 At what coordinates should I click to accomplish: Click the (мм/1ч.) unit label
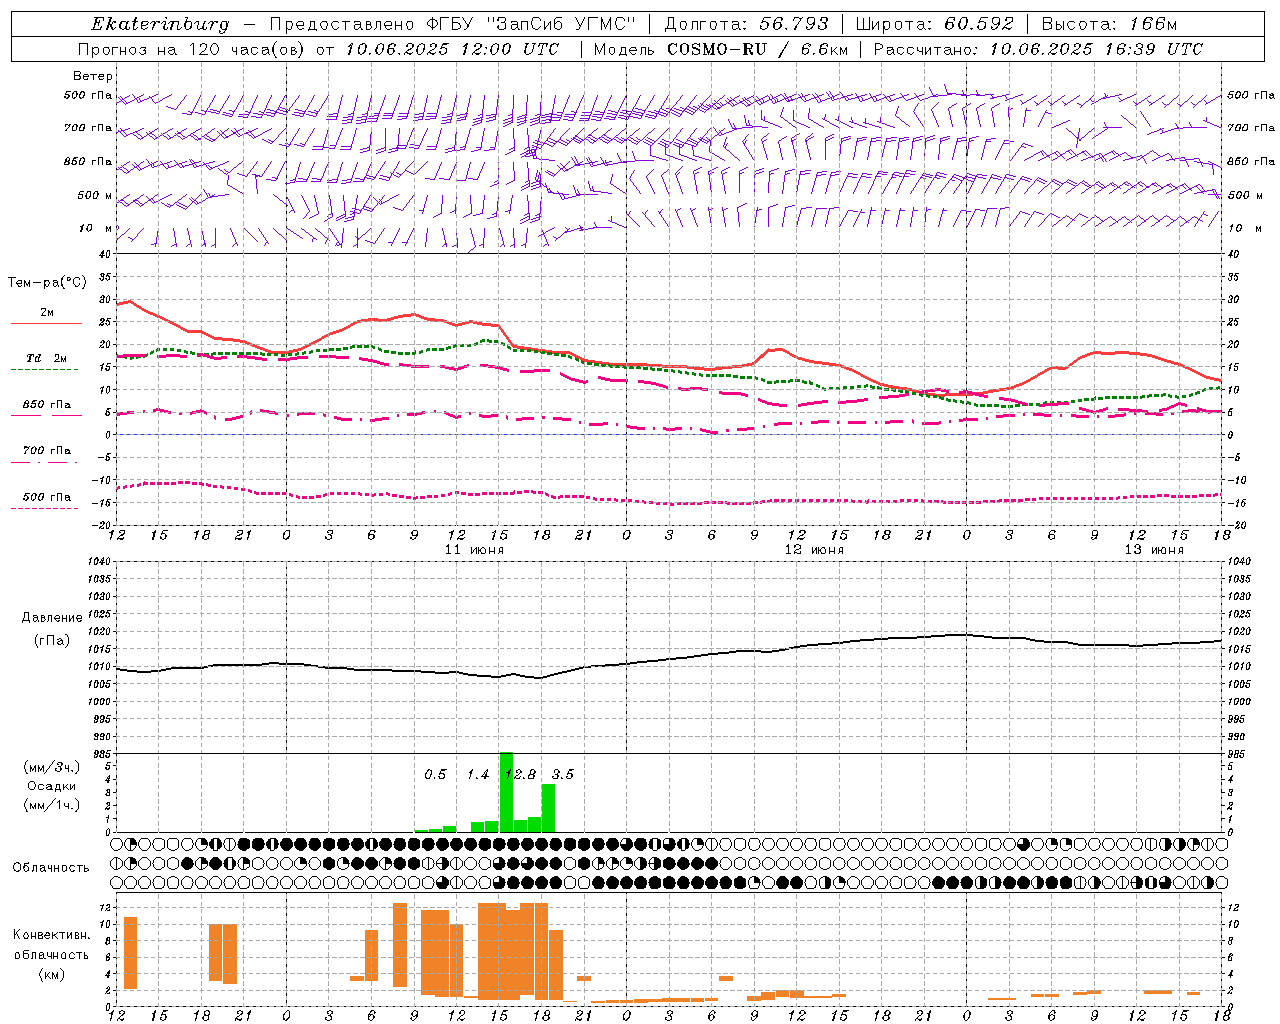tap(51, 805)
